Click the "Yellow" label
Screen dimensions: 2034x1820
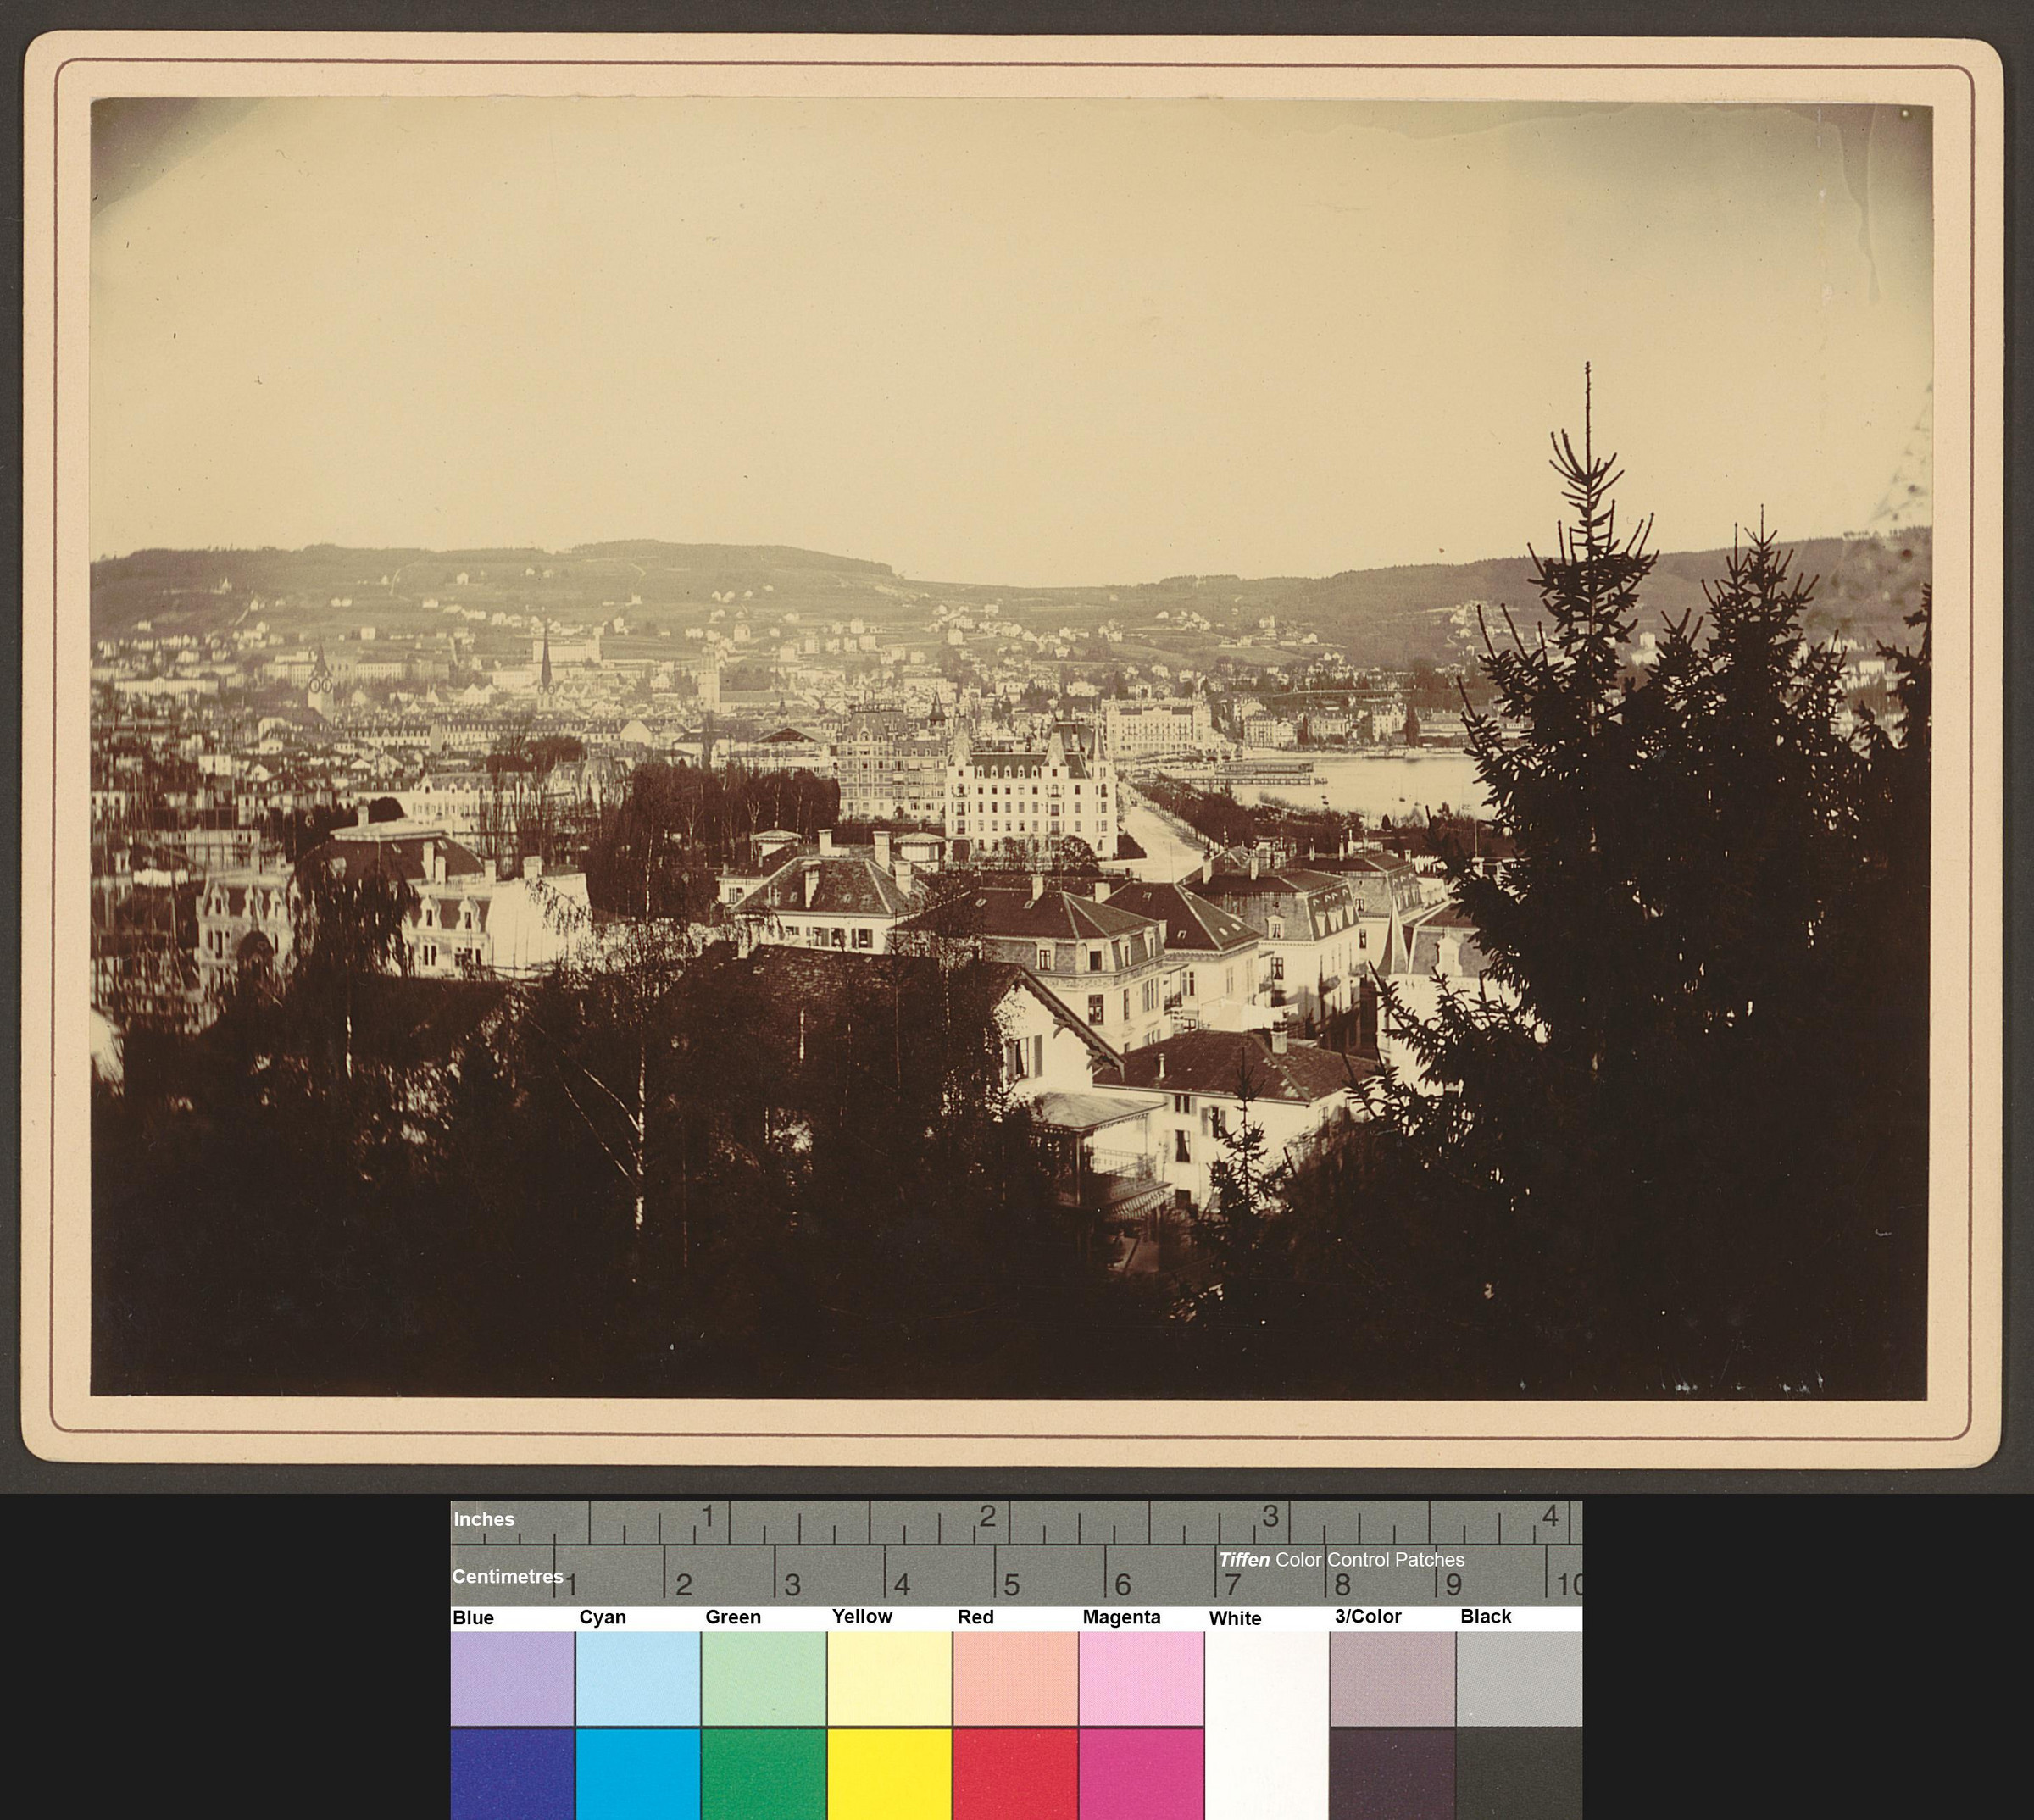click(862, 1616)
